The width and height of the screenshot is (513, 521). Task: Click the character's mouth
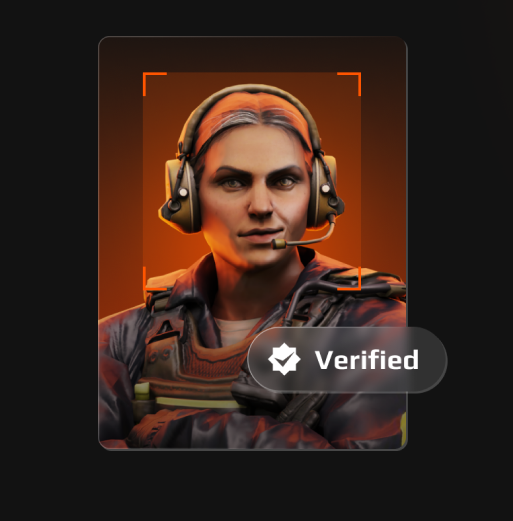click(259, 233)
